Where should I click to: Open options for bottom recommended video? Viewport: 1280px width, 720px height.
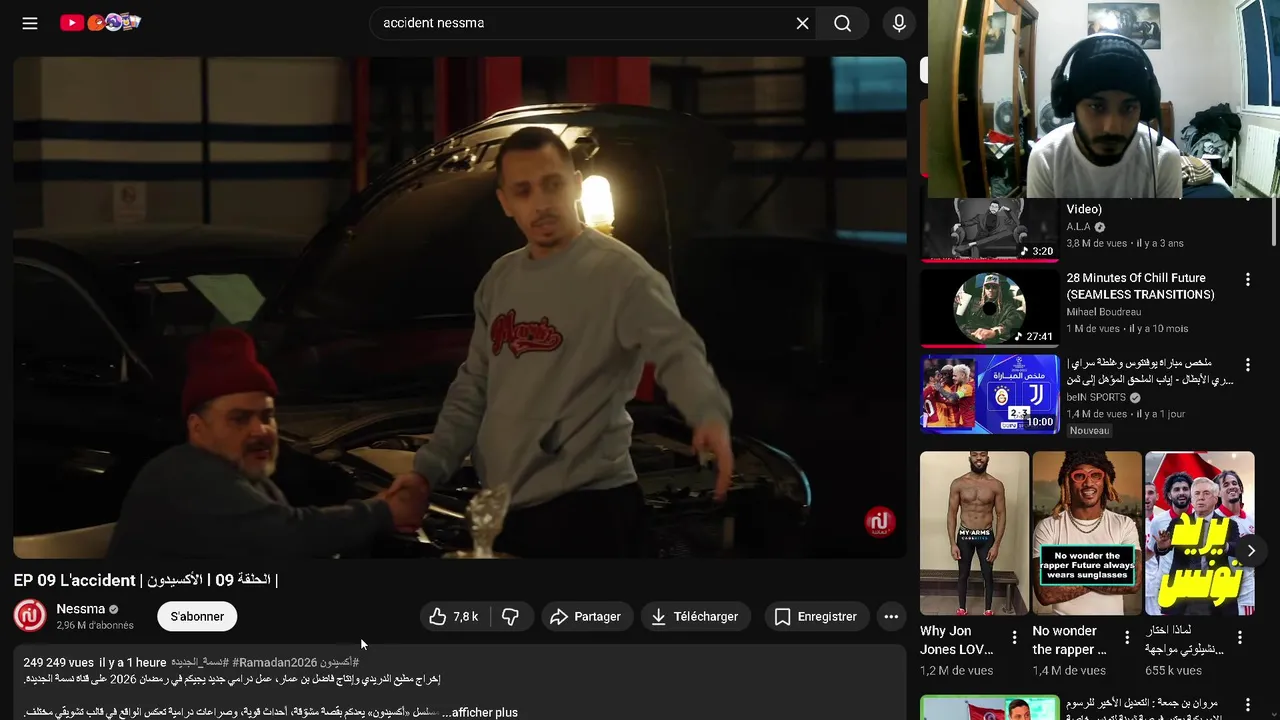point(1247,705)
